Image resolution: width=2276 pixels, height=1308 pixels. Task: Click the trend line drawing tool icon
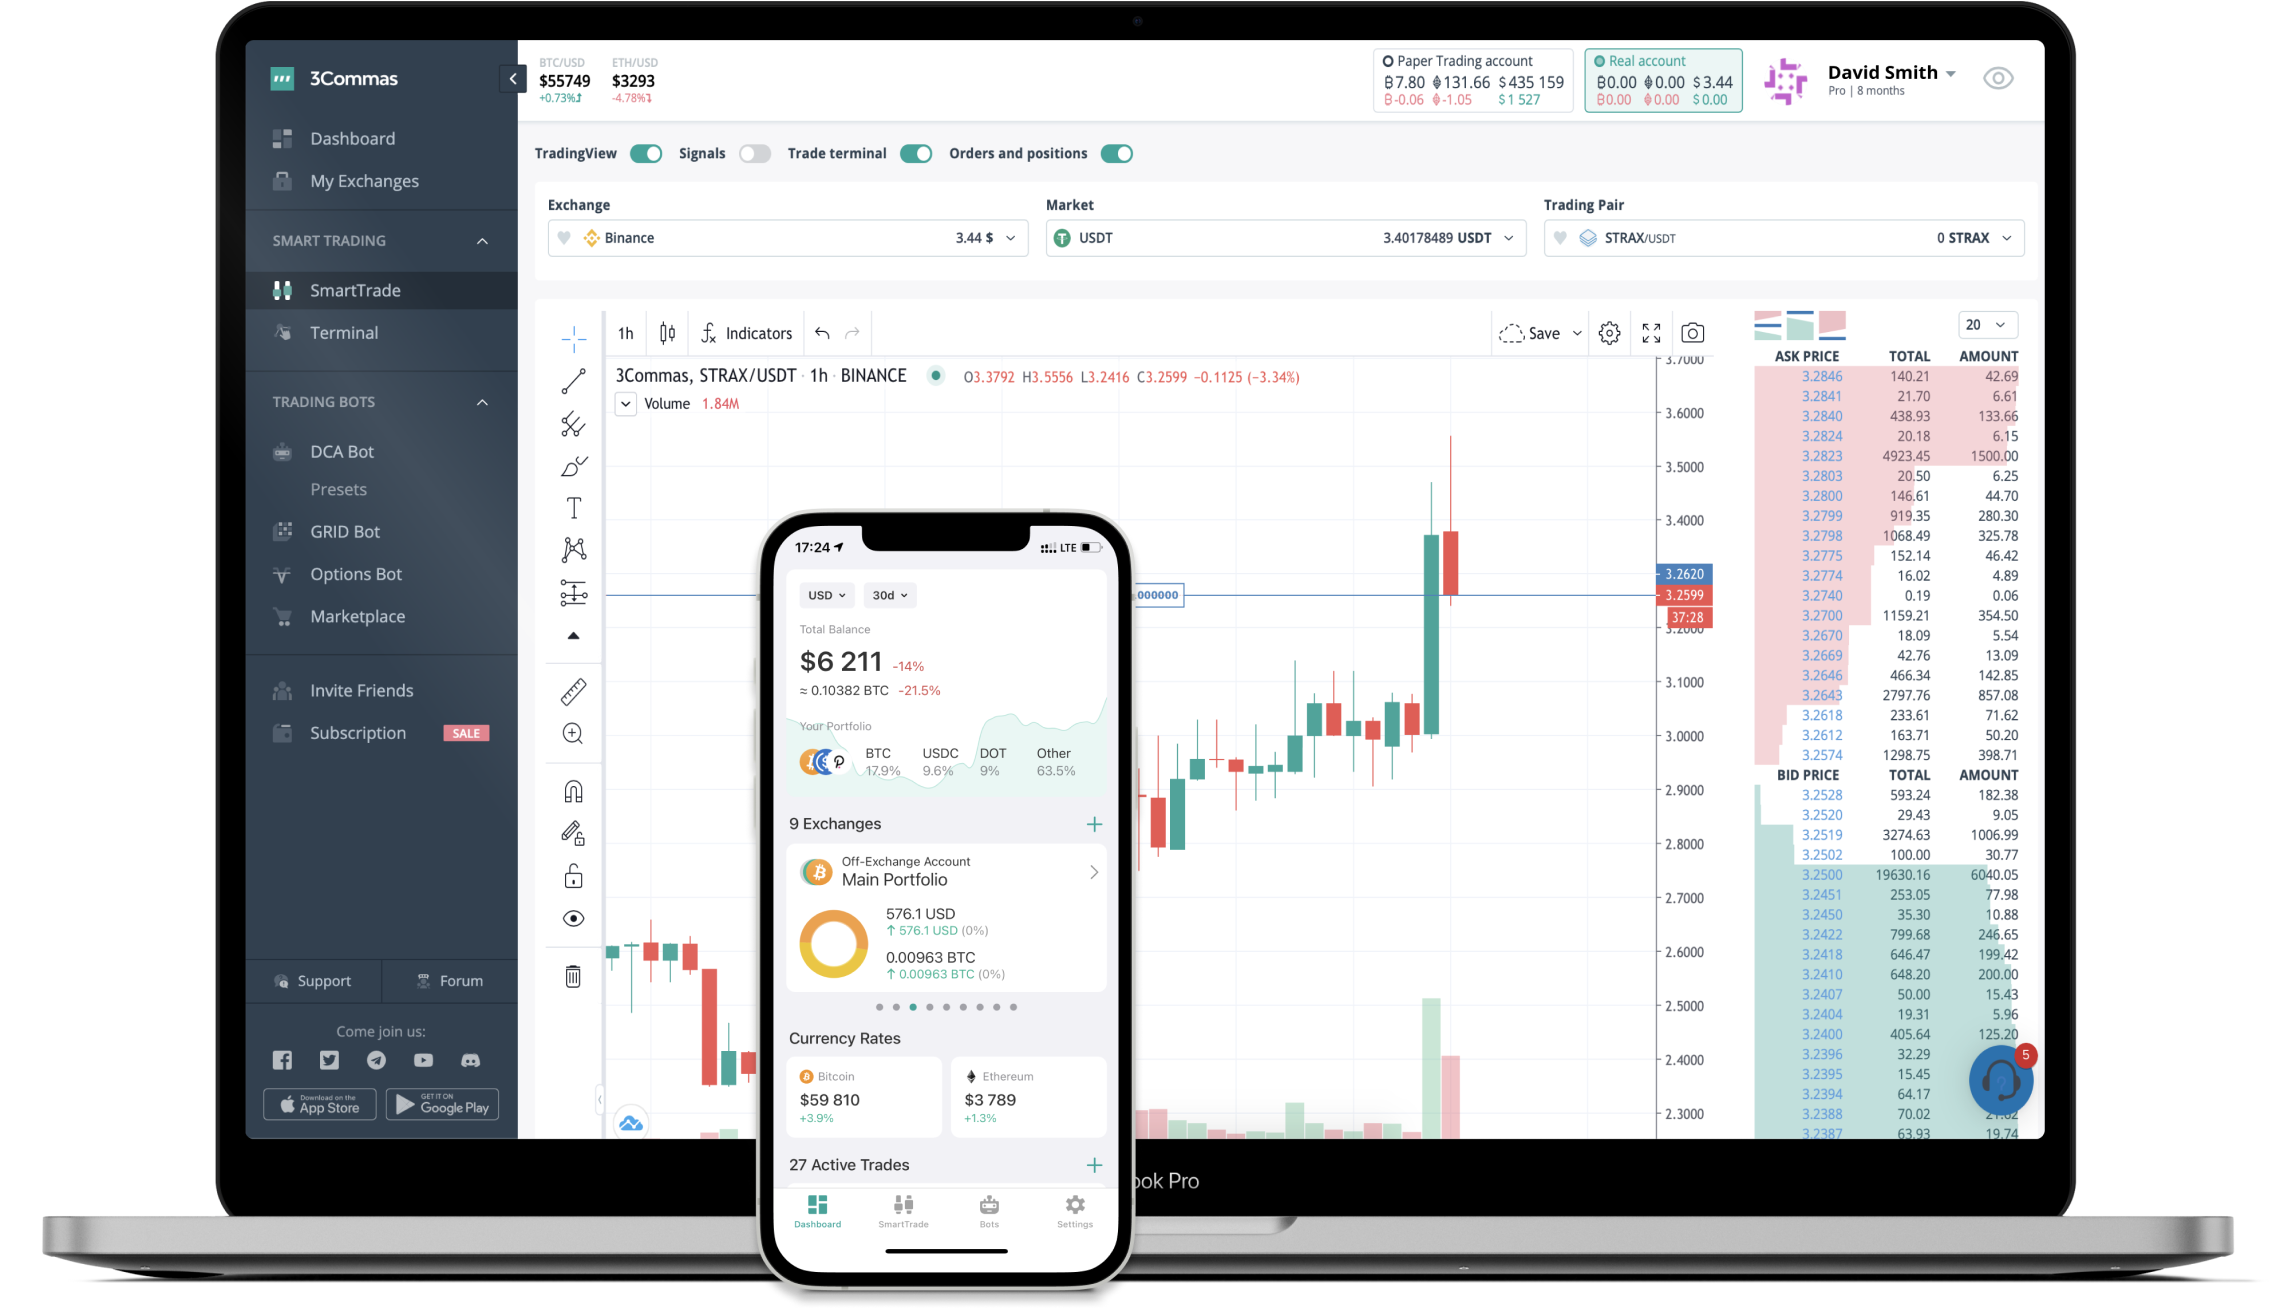[x=574, y=380]
